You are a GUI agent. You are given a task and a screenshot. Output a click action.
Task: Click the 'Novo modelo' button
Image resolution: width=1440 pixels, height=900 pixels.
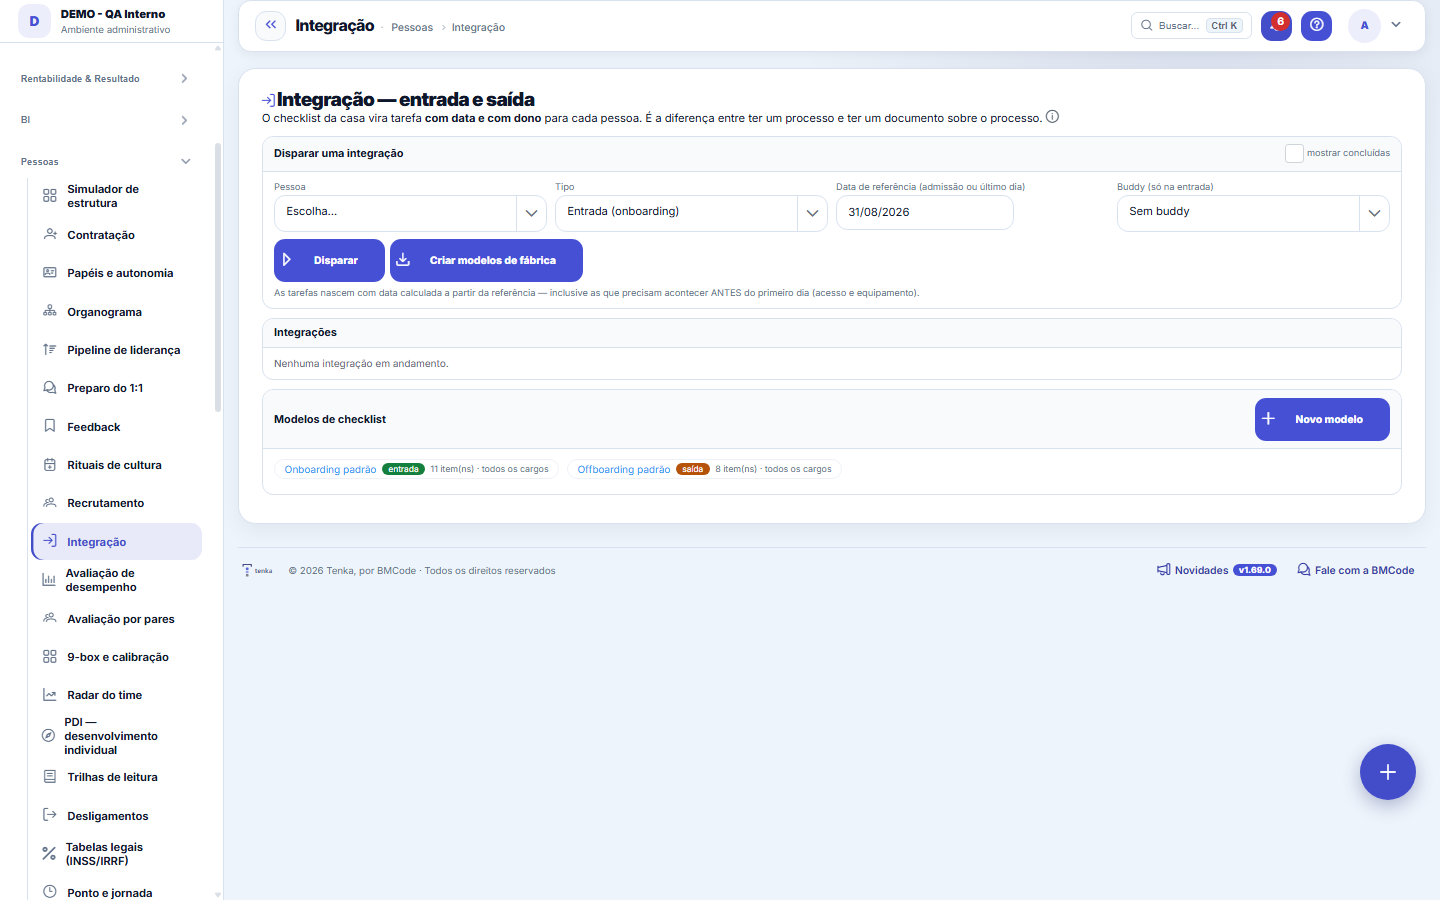click(1322, 419)
